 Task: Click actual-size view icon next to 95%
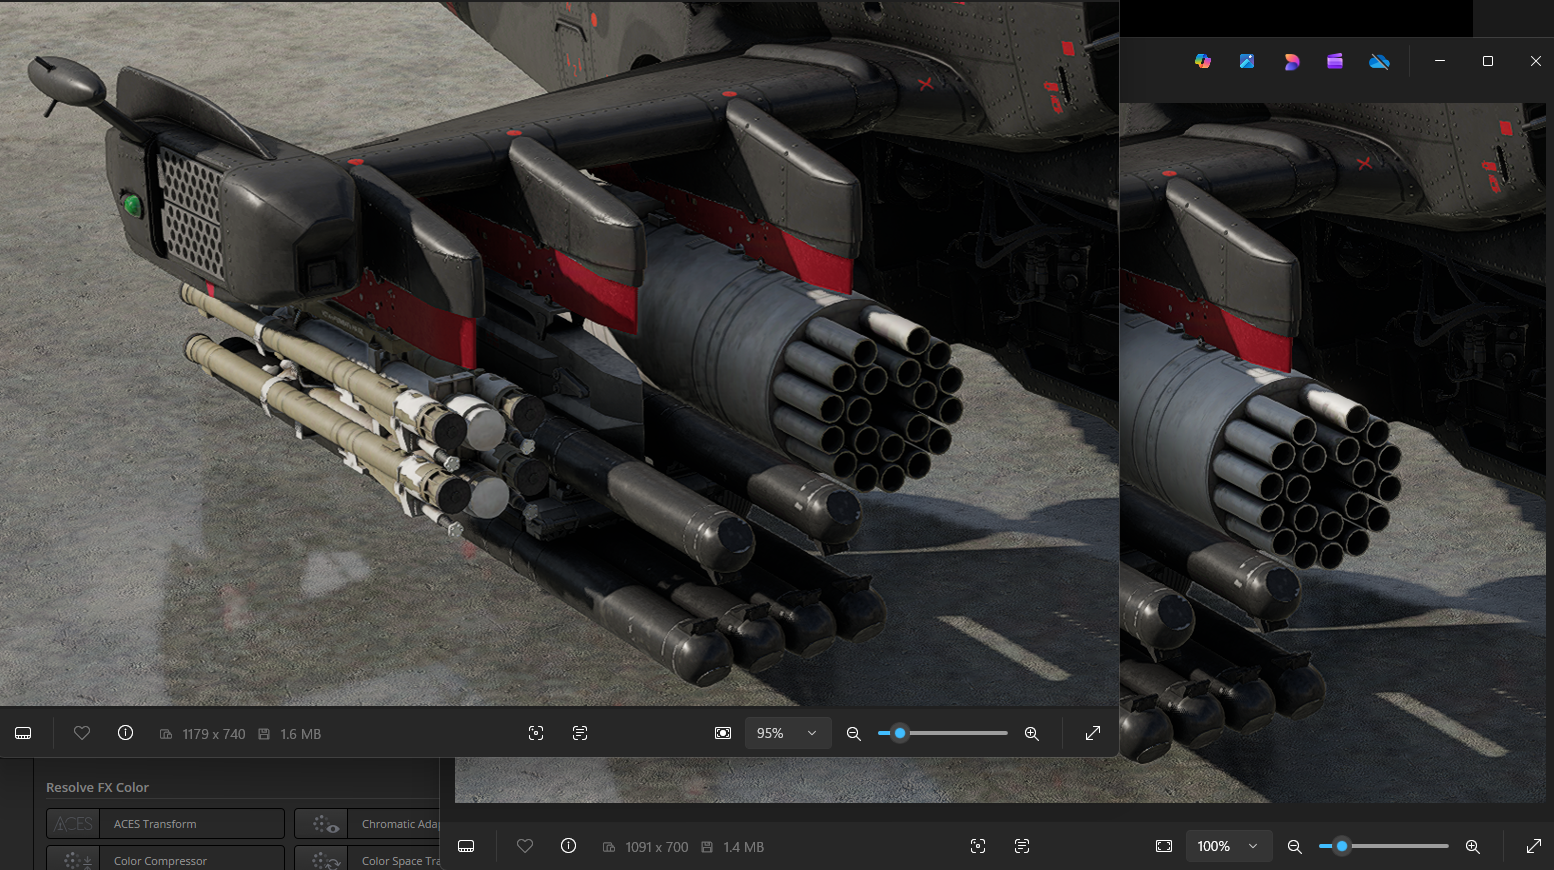pos(723,733)
